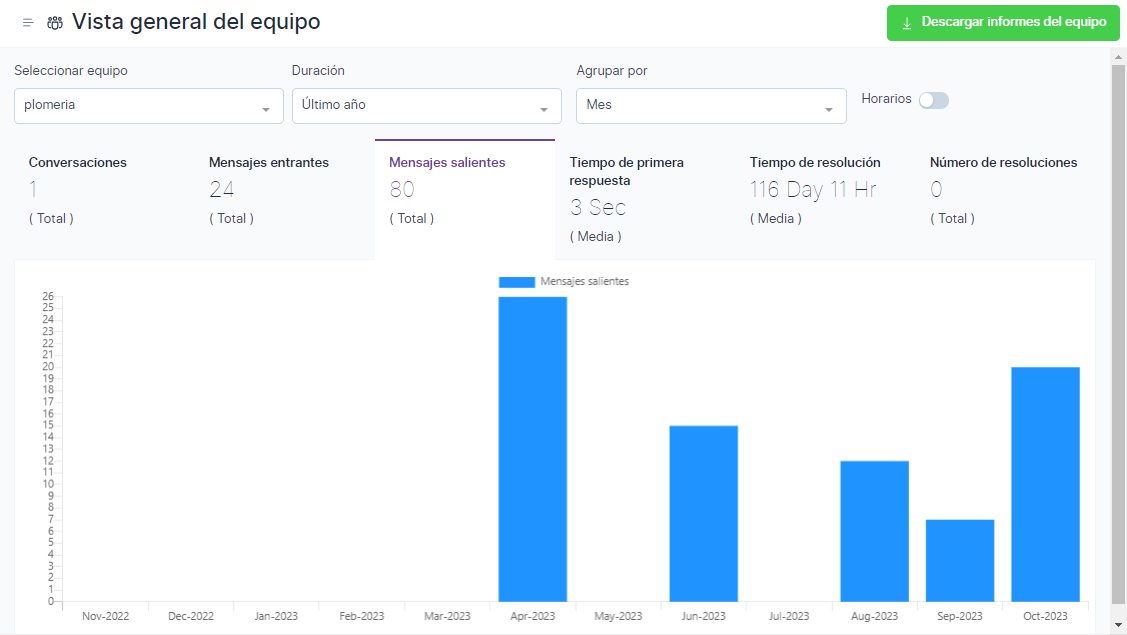The height and width of the screenshot is (635, 1127).
Task: Open the Agrupar por dropdown set to Mes
Action: pos(711,105)
